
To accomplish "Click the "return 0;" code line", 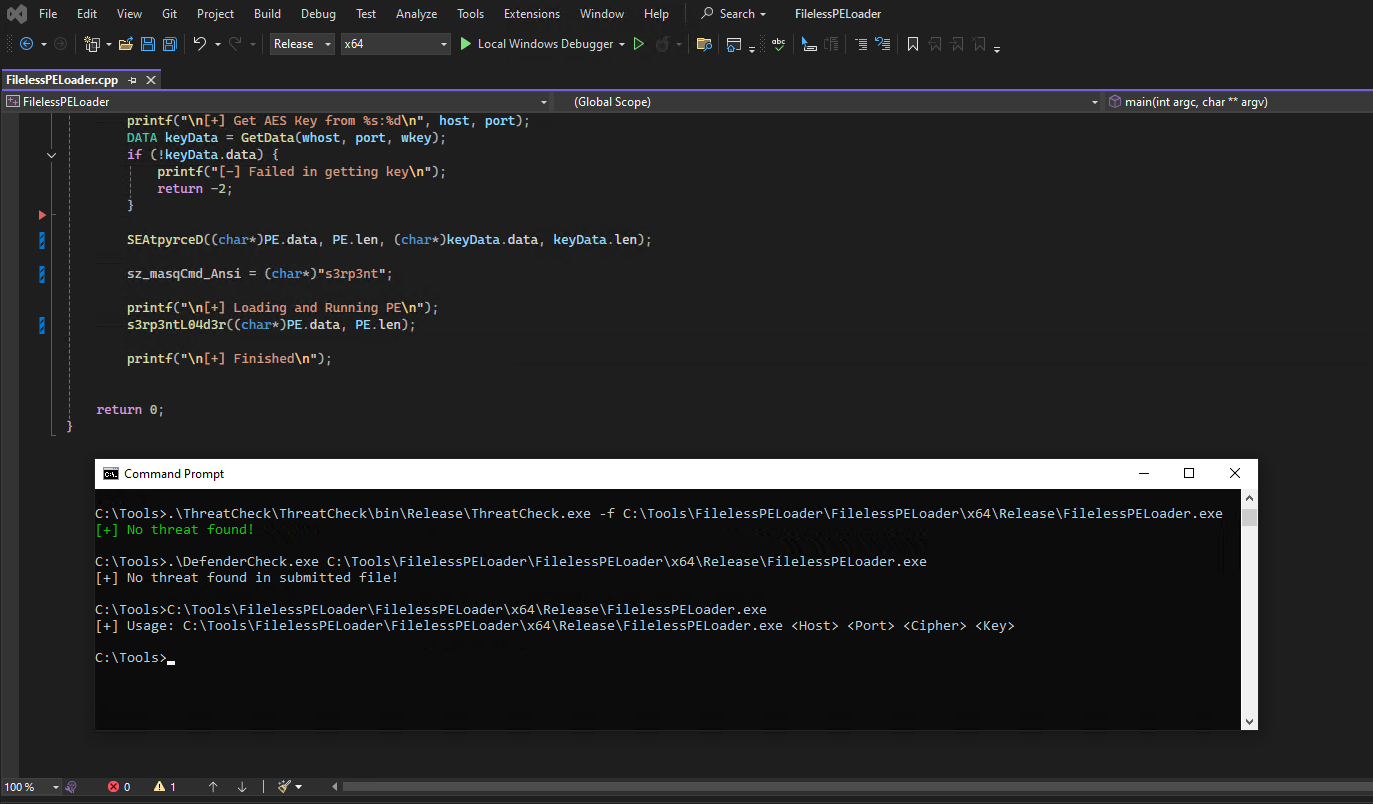I will pos(130,410).
